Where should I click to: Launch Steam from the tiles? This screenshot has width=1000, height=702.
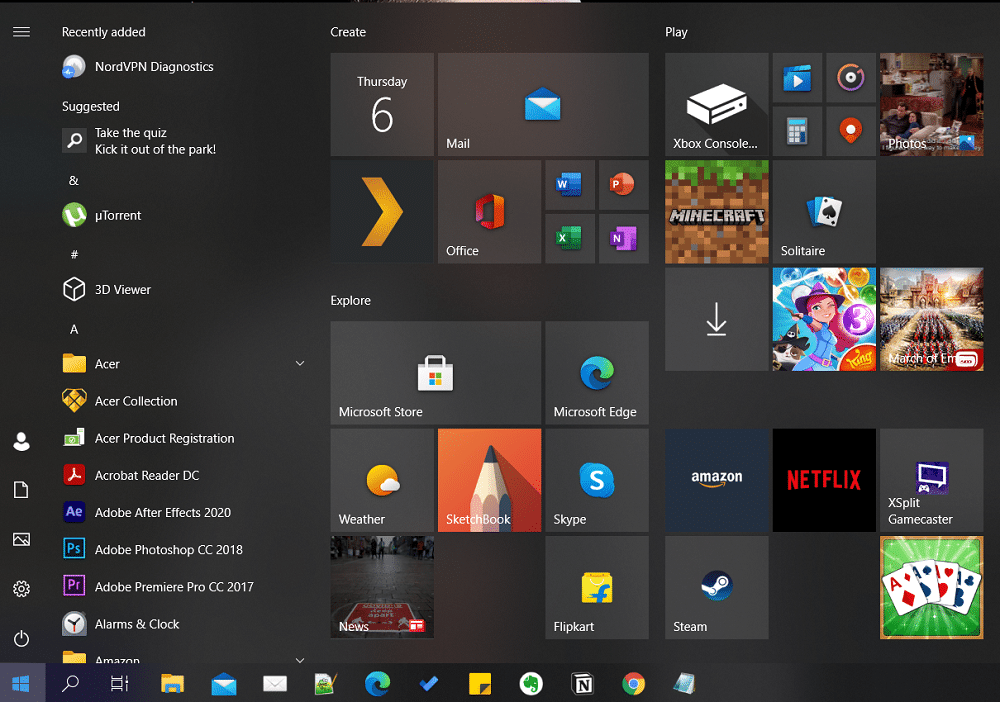tap(716, 587)
